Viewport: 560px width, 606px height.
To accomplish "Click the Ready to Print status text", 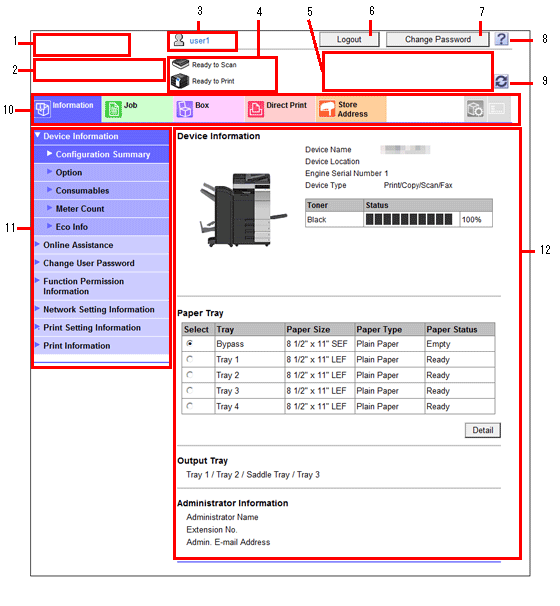I will pos(213,81).
